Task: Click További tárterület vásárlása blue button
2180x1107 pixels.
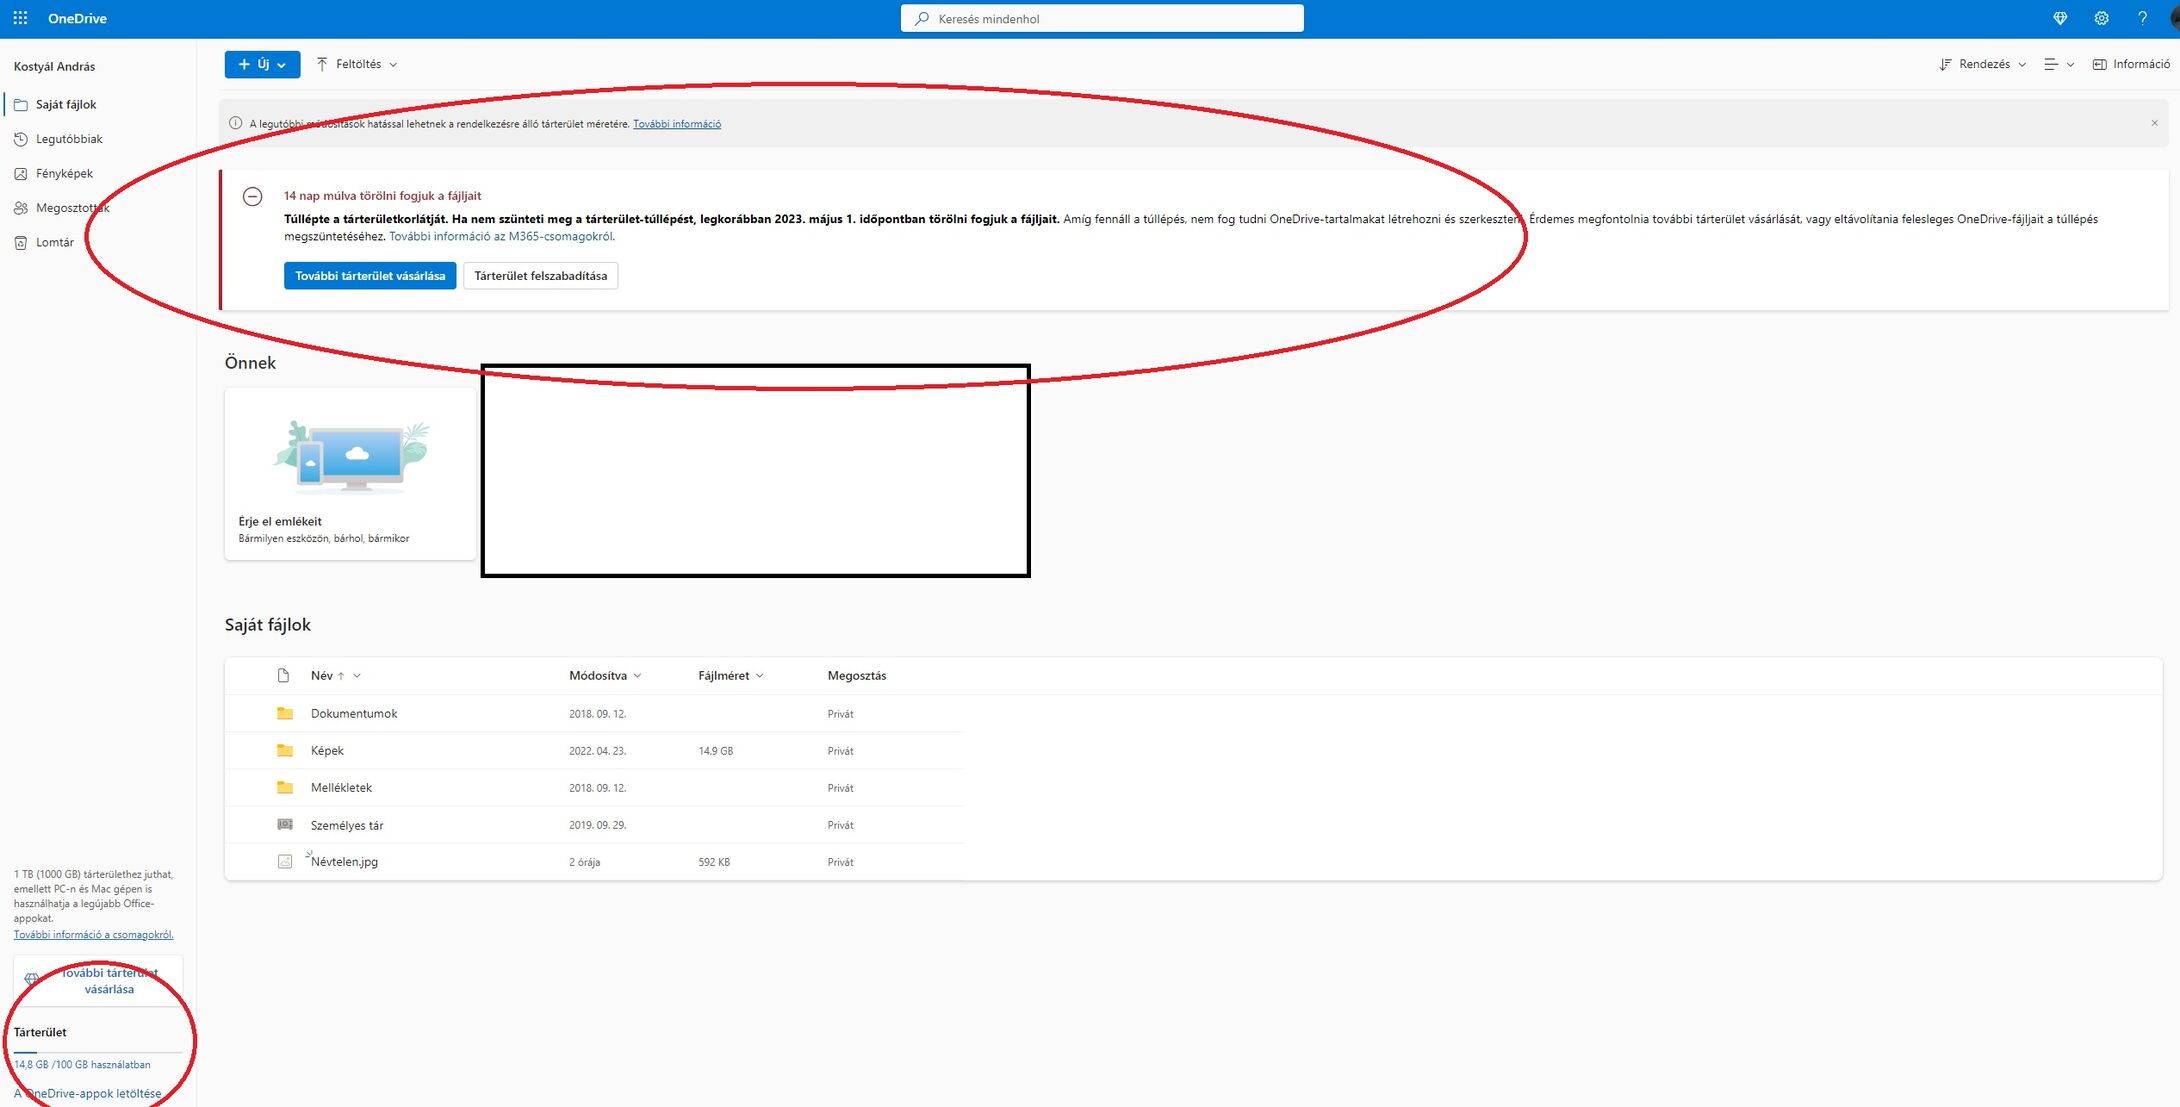Action: pyautogui.click(x=370, y=276)
